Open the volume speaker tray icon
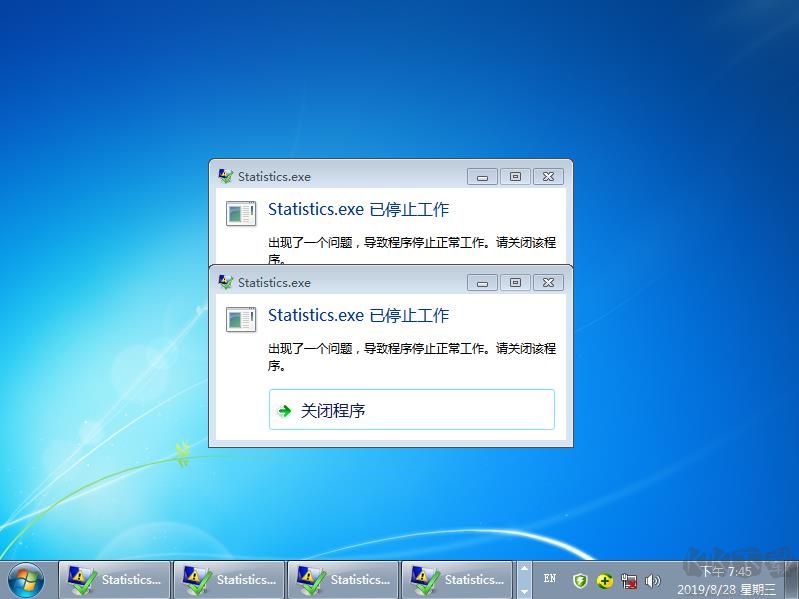 (652, 581)
